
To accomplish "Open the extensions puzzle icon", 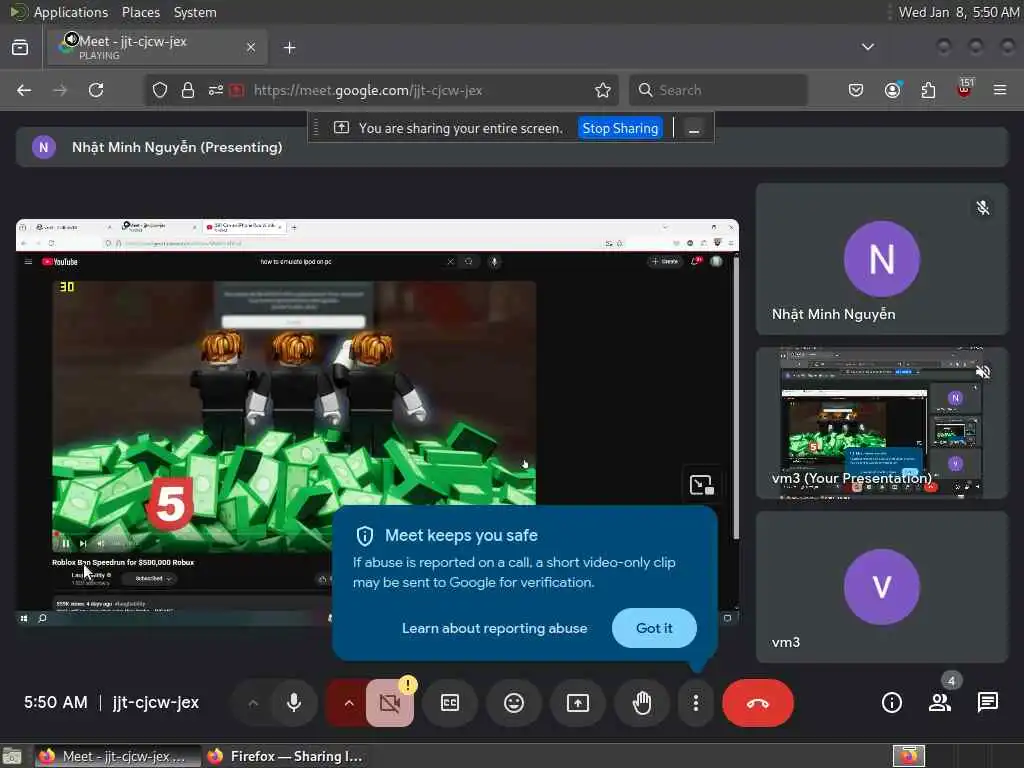I will (x=928, y=90).
